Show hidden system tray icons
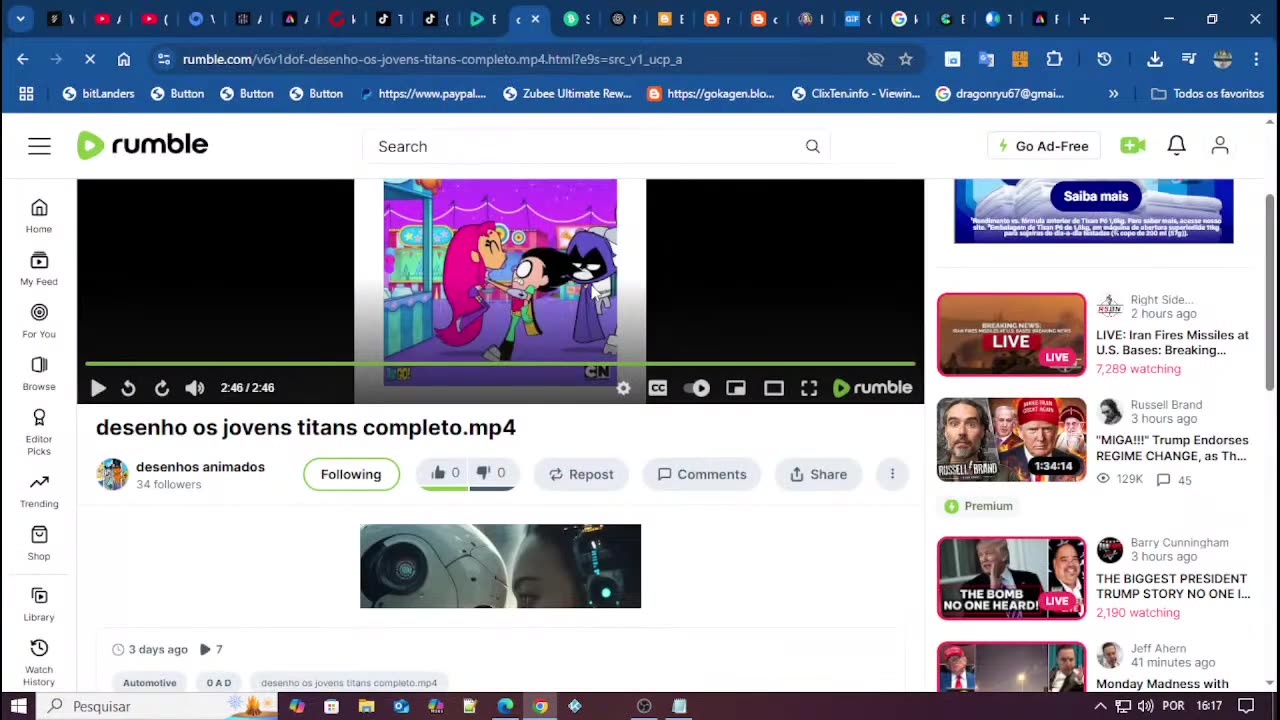Viewport: 1280px width, 720px height. [x=1100, y=706]
